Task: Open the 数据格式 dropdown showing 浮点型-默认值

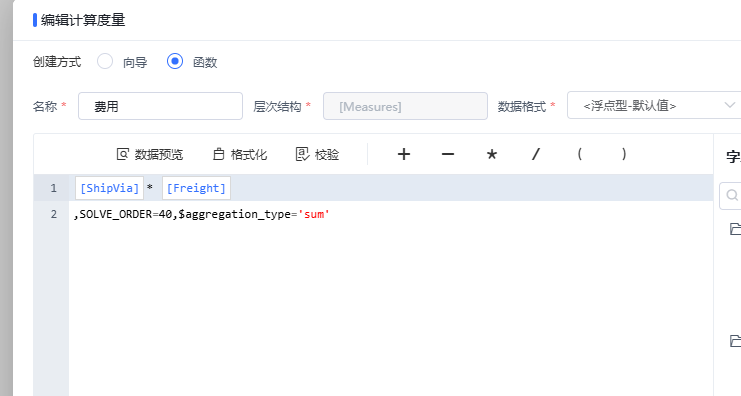Action: tap(654, 105)
